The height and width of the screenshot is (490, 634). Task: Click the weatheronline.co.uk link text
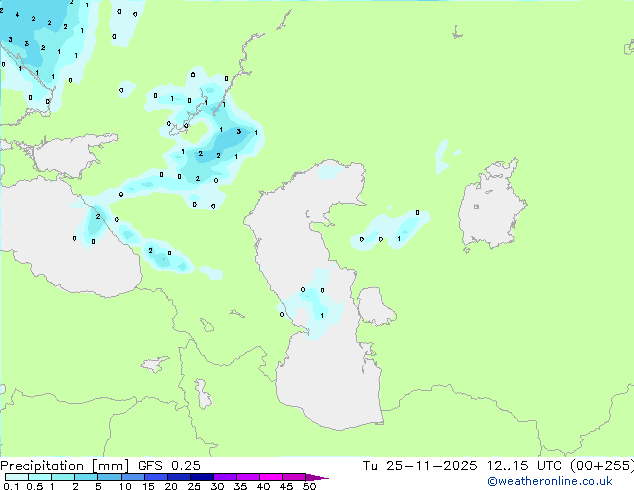550,481
